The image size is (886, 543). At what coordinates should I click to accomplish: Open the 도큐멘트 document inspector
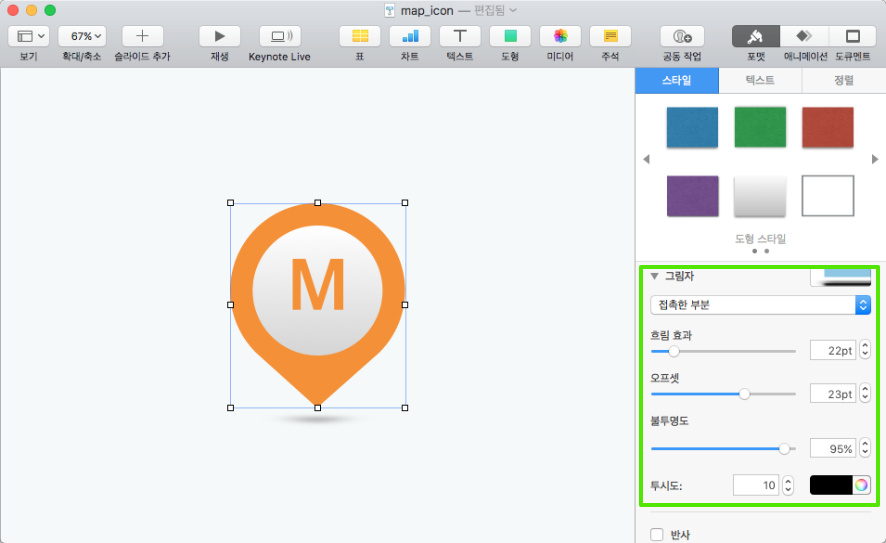point(853,36)
